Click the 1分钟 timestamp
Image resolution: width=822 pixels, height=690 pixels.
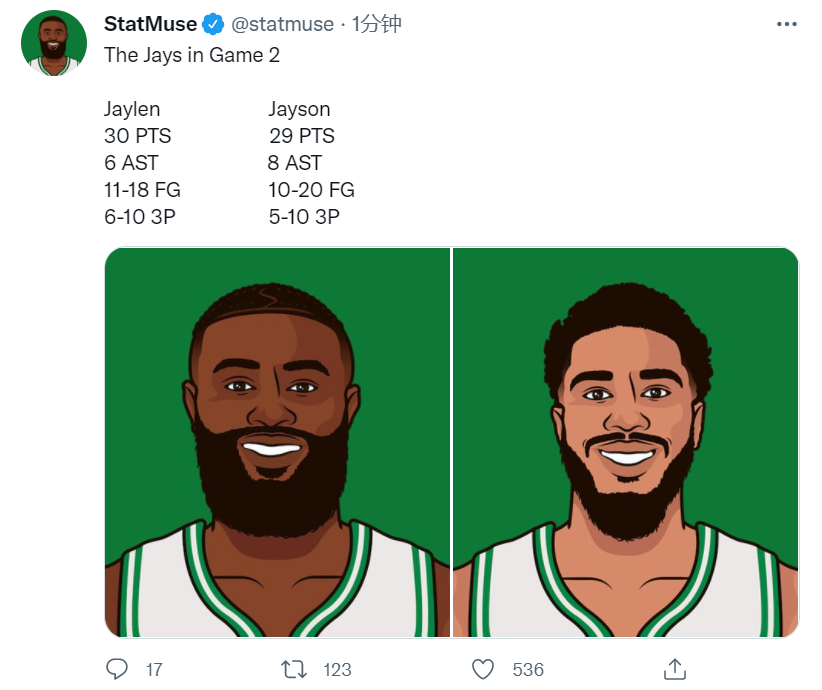(x=376, y=24)
